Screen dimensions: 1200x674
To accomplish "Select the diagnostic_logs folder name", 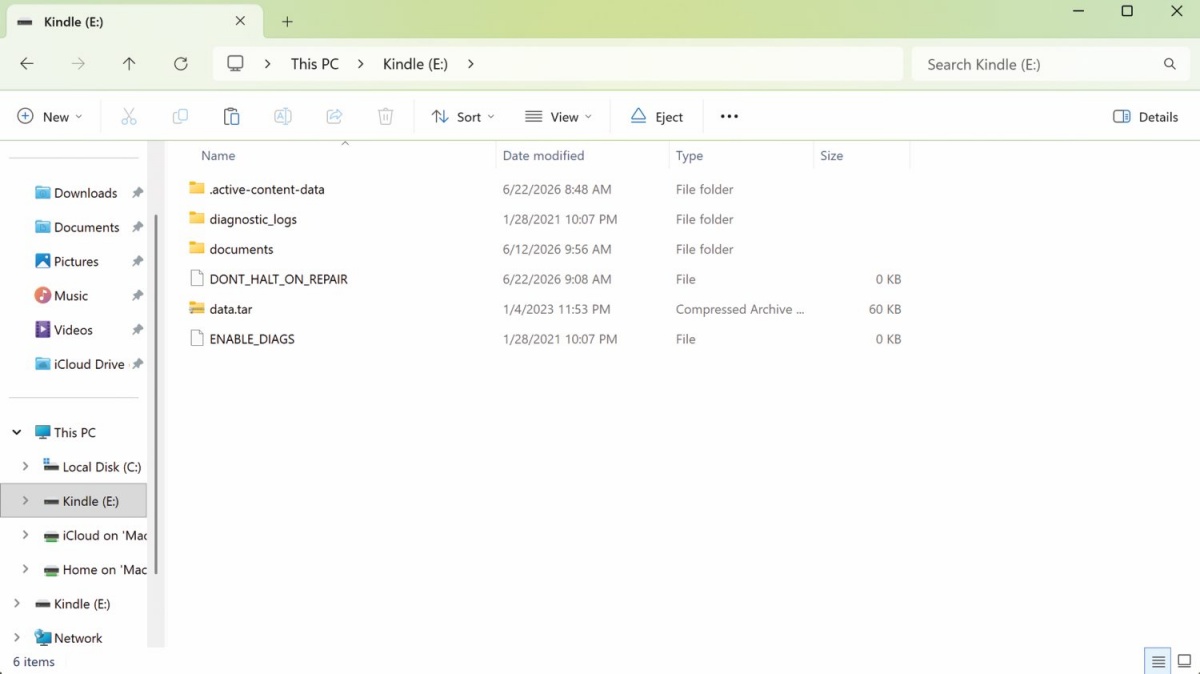I will [253, 219].
